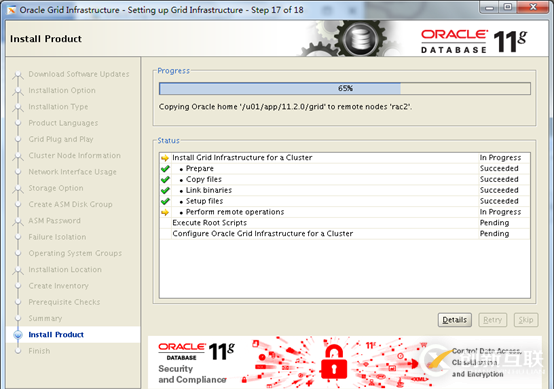This screenshot has height=389, width=554.
Task: Click the installer title bar icon
Action: click(11, 10)
